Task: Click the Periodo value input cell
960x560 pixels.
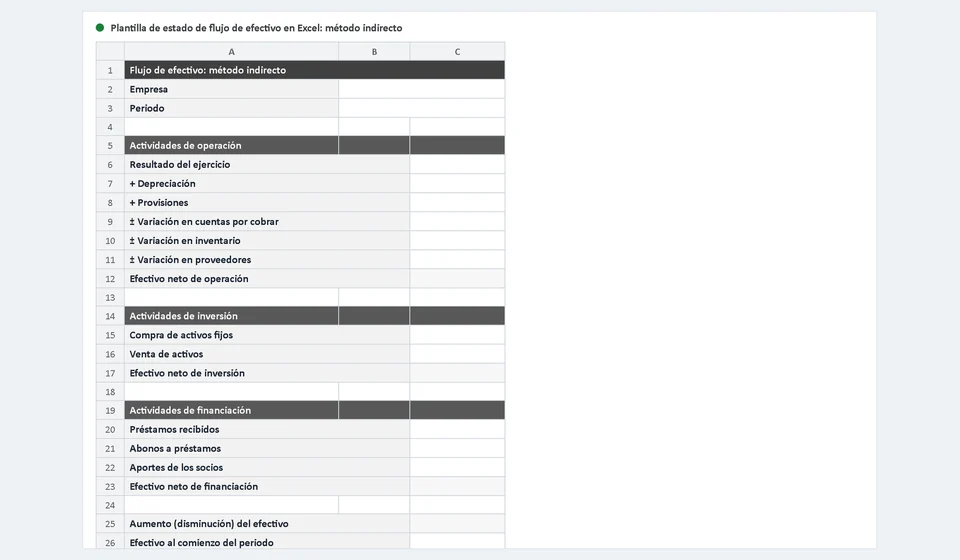Action: pos(422,108)
